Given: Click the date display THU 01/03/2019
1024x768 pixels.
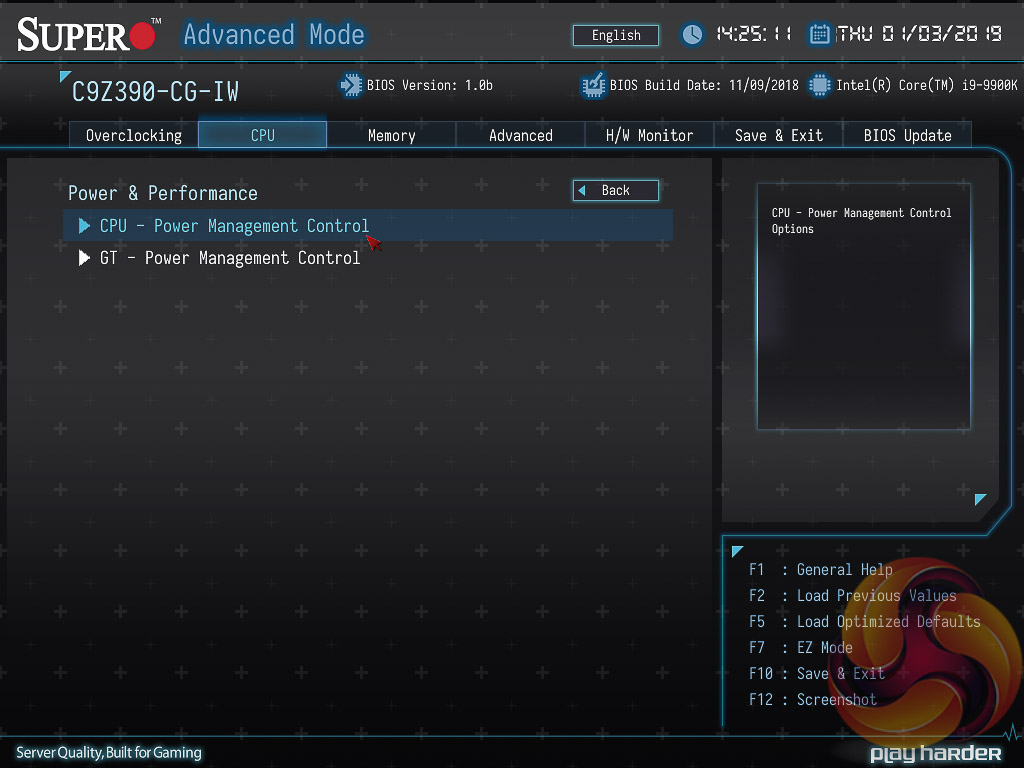Looking at the screenshot, I should [919, 34].
